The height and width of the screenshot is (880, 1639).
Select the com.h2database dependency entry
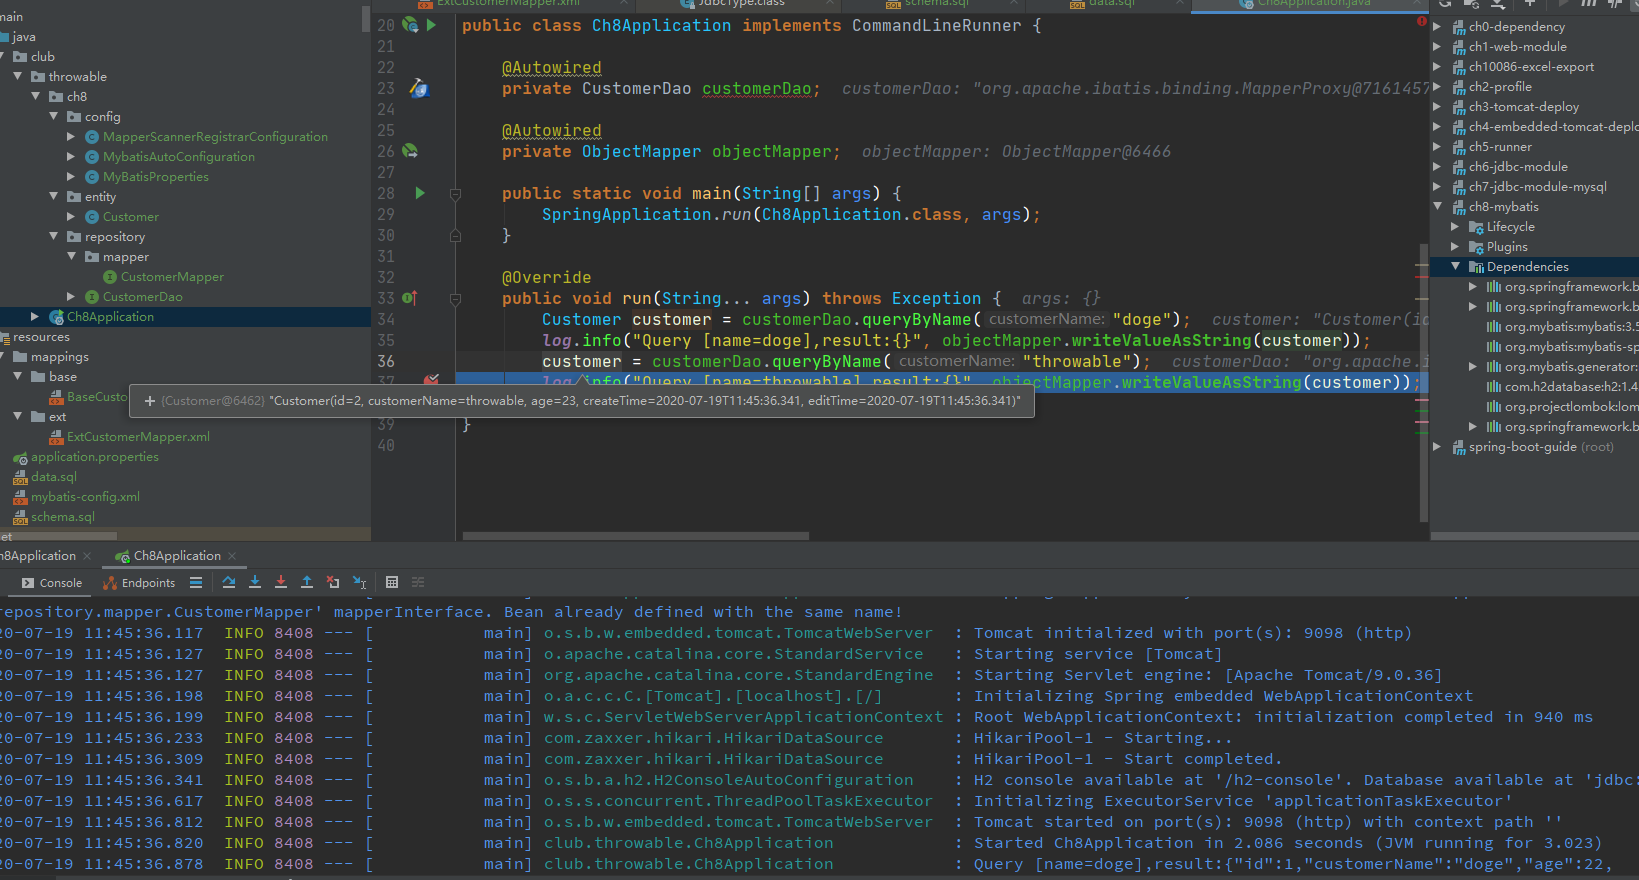tap(1570, 387)
